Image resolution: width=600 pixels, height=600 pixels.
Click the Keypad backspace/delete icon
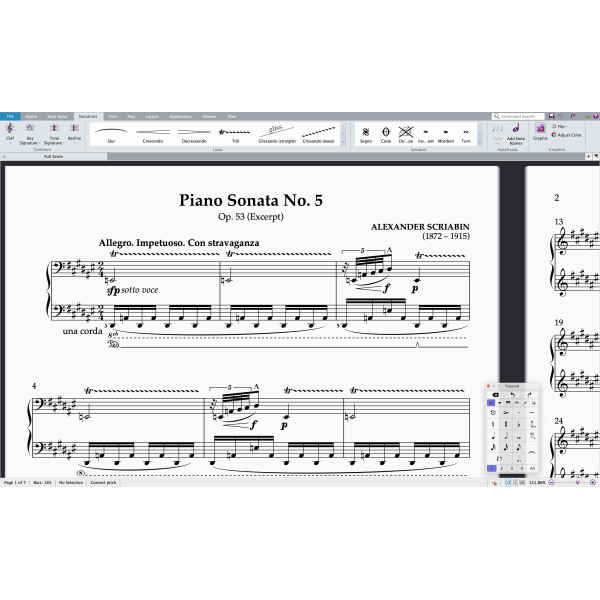495,395
